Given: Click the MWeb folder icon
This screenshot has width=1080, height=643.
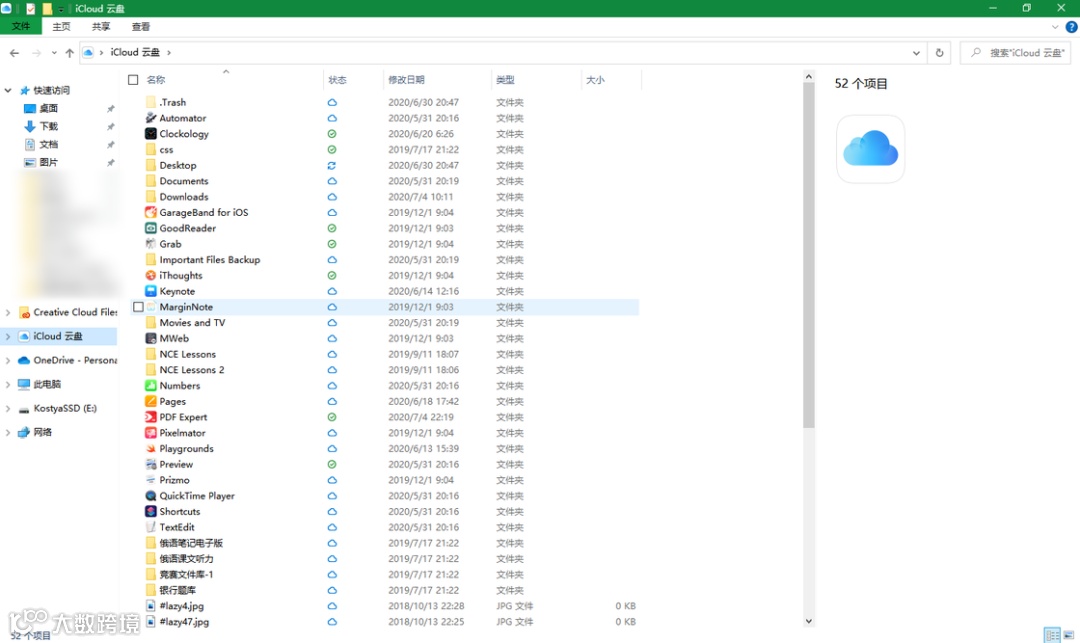Looking at the screenshot, I should [x=151, y=338].
